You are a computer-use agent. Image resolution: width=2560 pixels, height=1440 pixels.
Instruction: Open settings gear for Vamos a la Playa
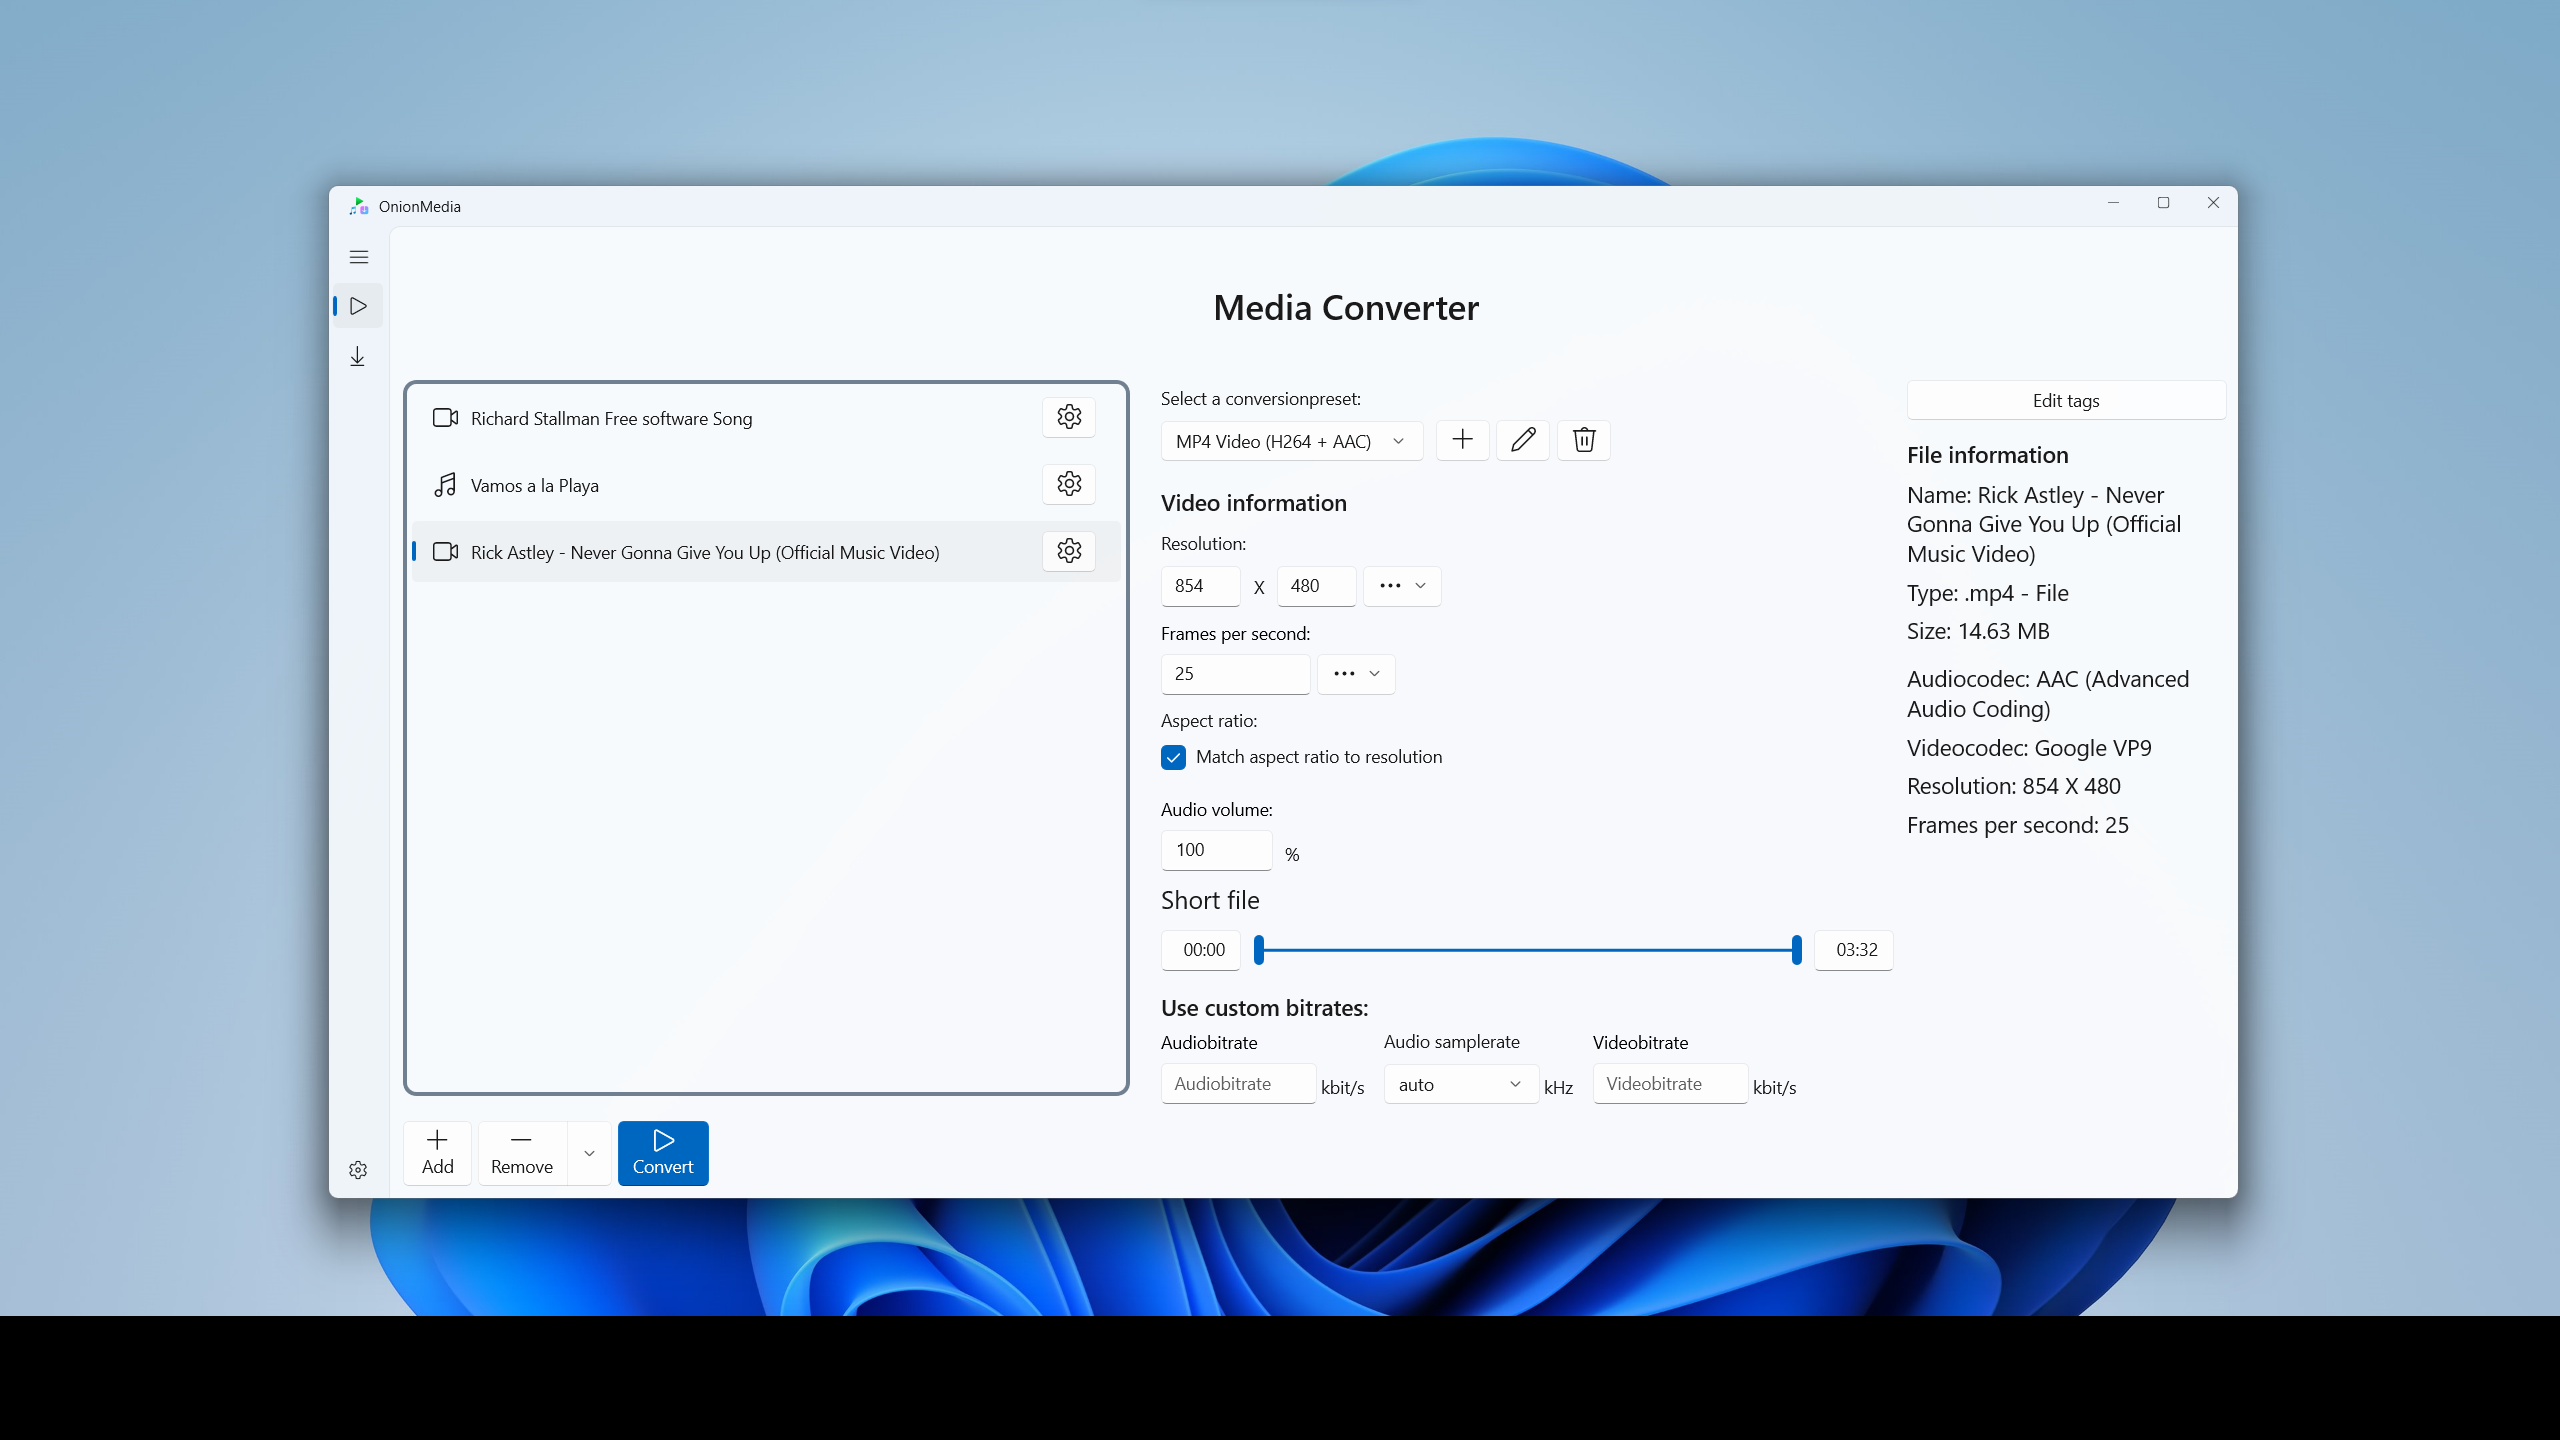[1069, 484]
